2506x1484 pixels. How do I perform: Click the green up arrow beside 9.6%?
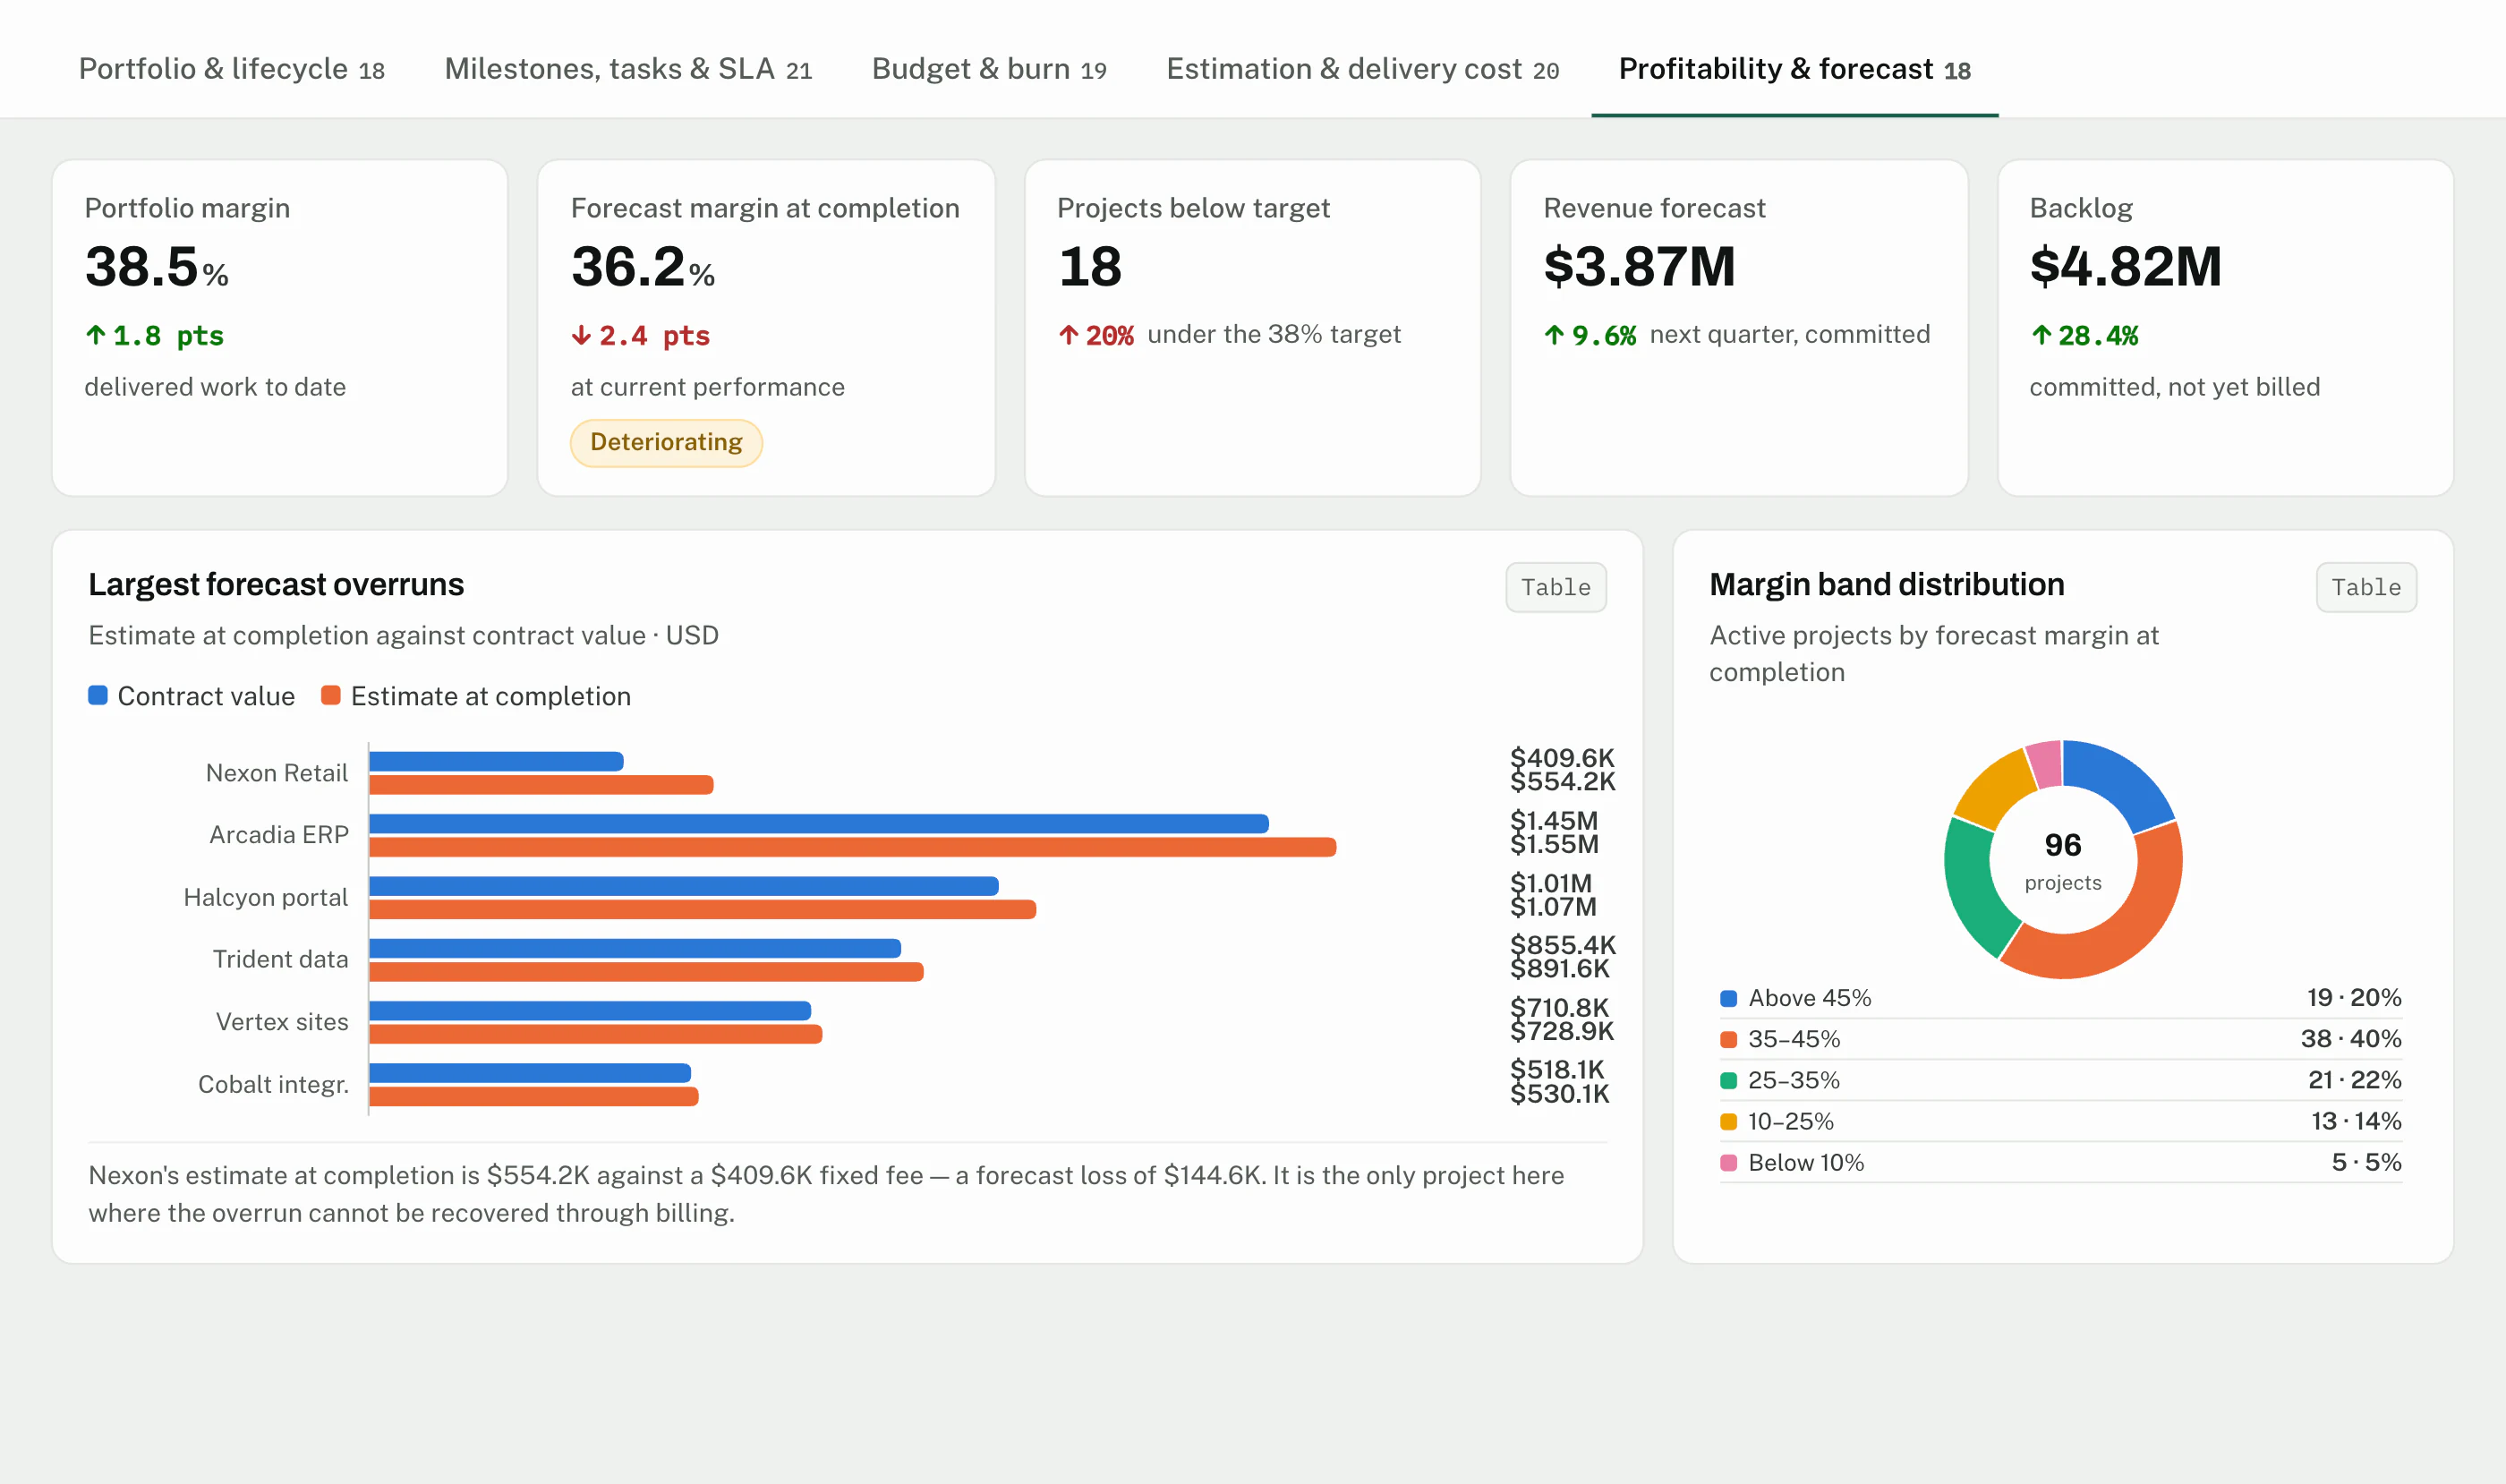coord(1554,335)
